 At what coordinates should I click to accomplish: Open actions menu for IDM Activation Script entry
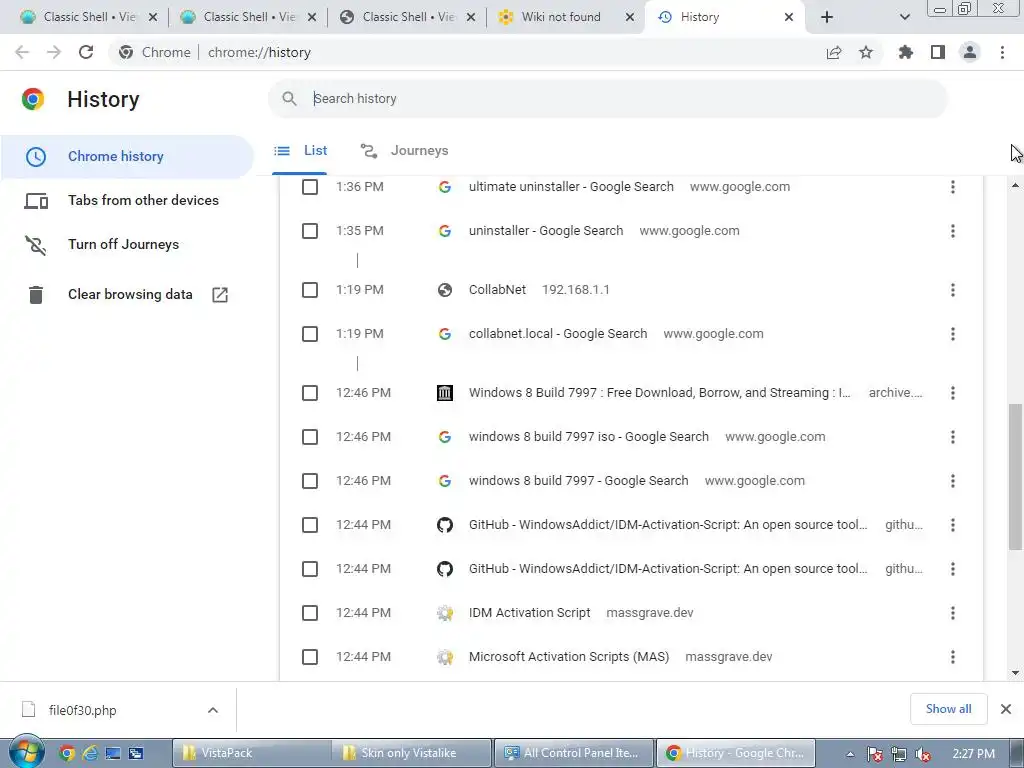coord(953,613)
